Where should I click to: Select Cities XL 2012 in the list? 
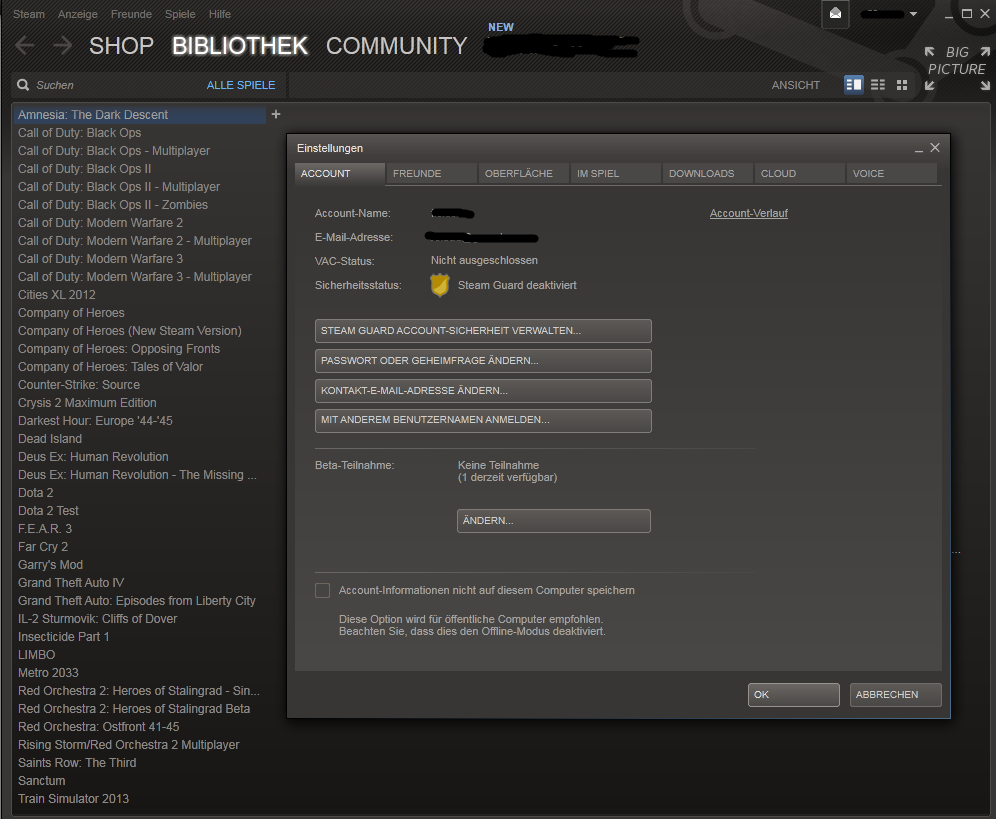tap(57, 295)
